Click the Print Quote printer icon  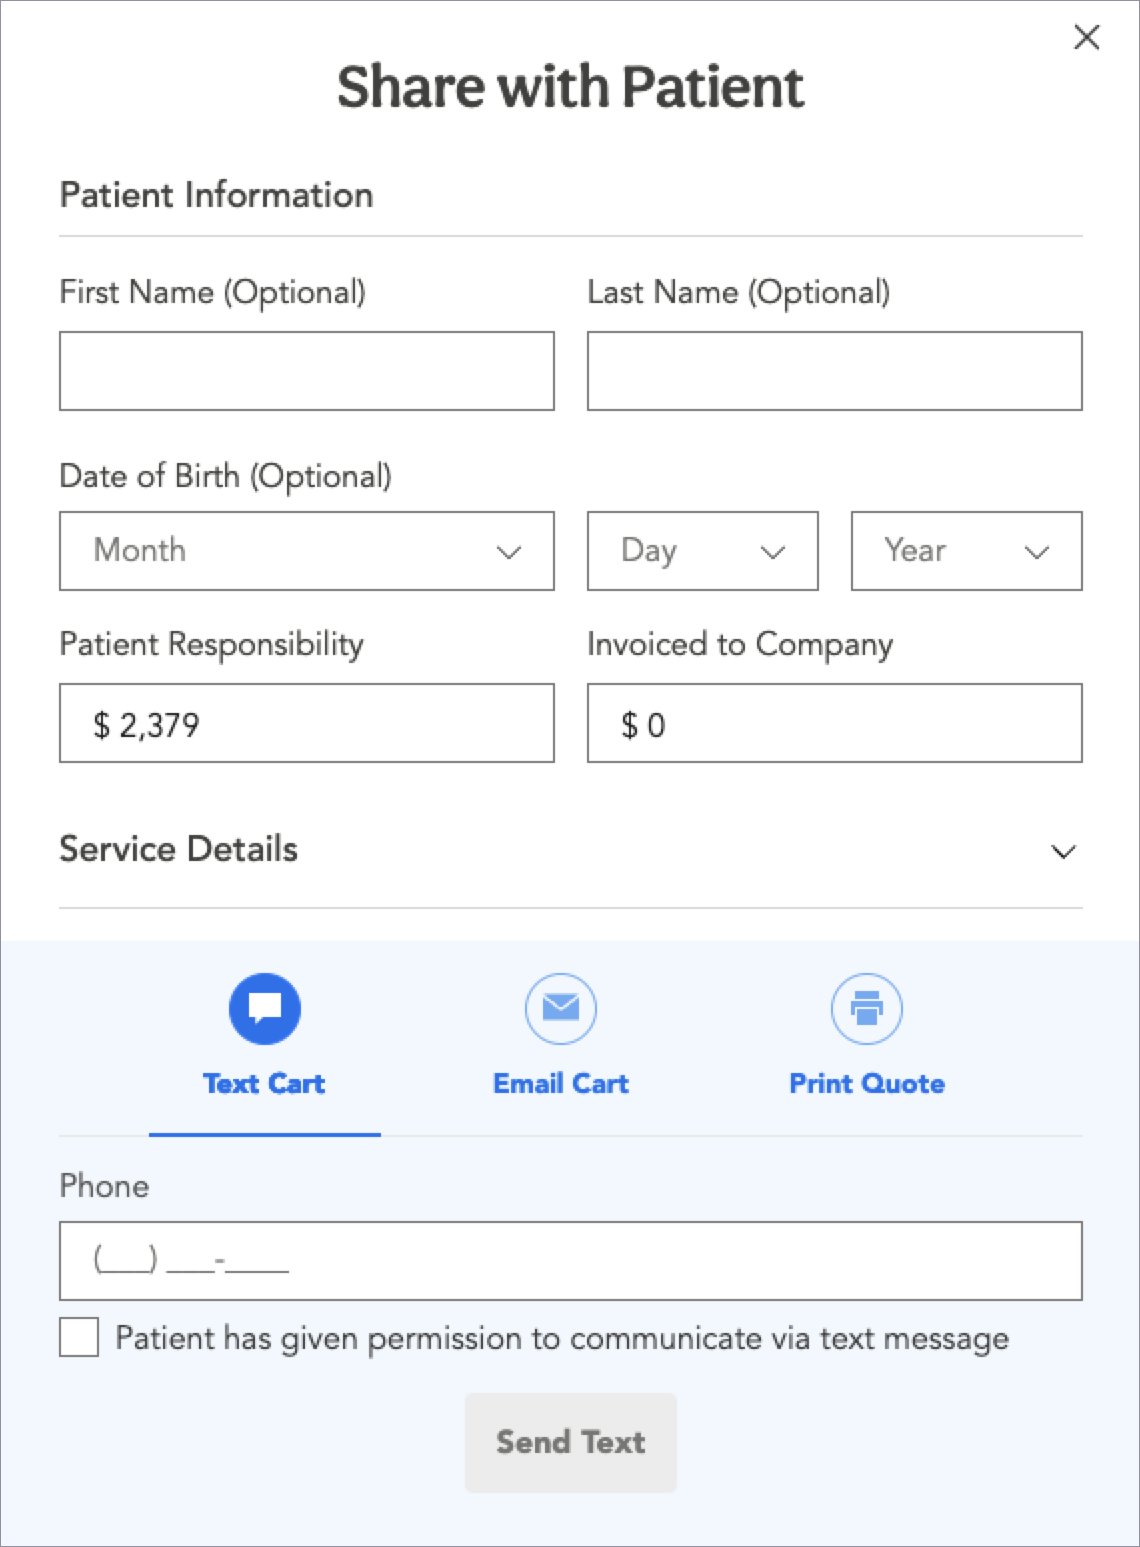(867, 1008)
